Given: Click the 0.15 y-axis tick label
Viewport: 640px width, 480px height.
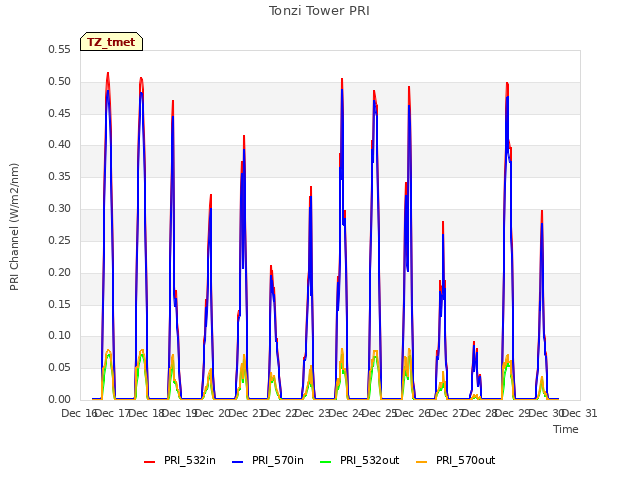Looking at the screenshot, I should point(59,304).
